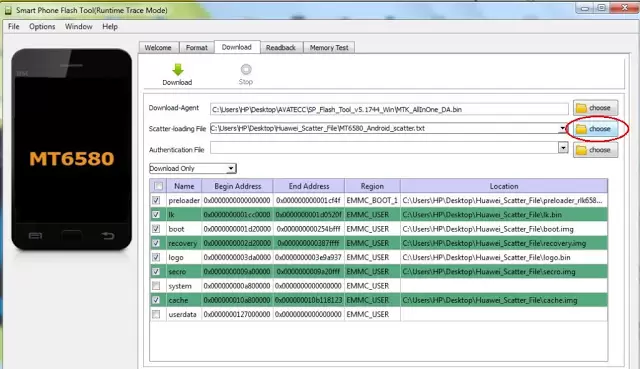Uncheck the preloader partition checkbox
Screen dimensions: 640x369
pyautogui.click(x=156, y=200)
